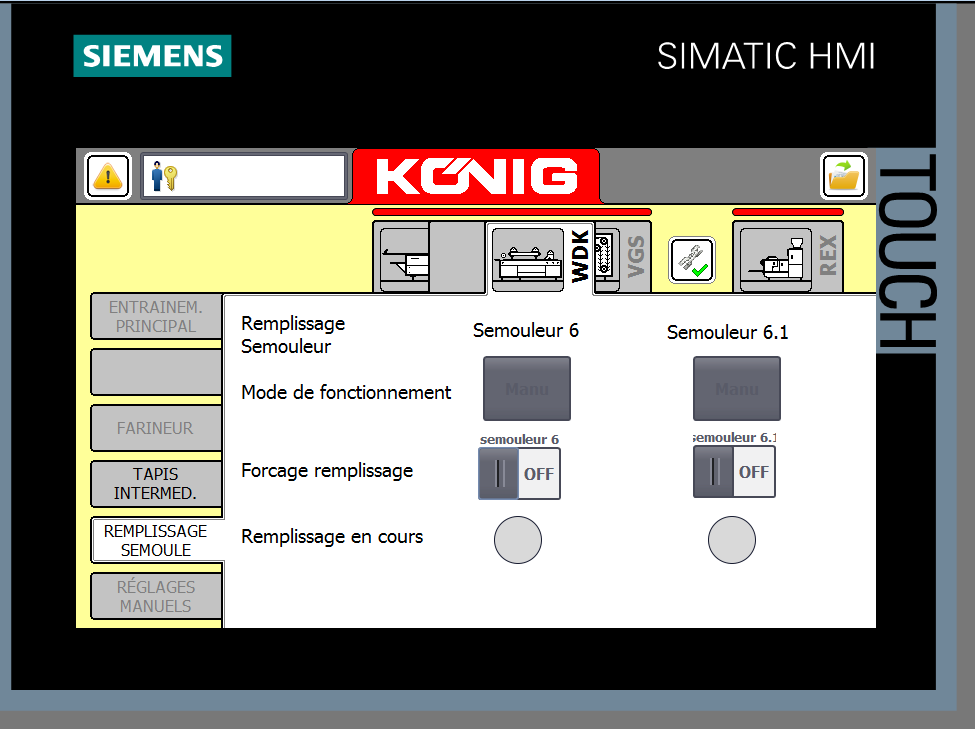Click the SIEMENS logo
Viewport: 975px width, 729px height.
click(152, 56)
